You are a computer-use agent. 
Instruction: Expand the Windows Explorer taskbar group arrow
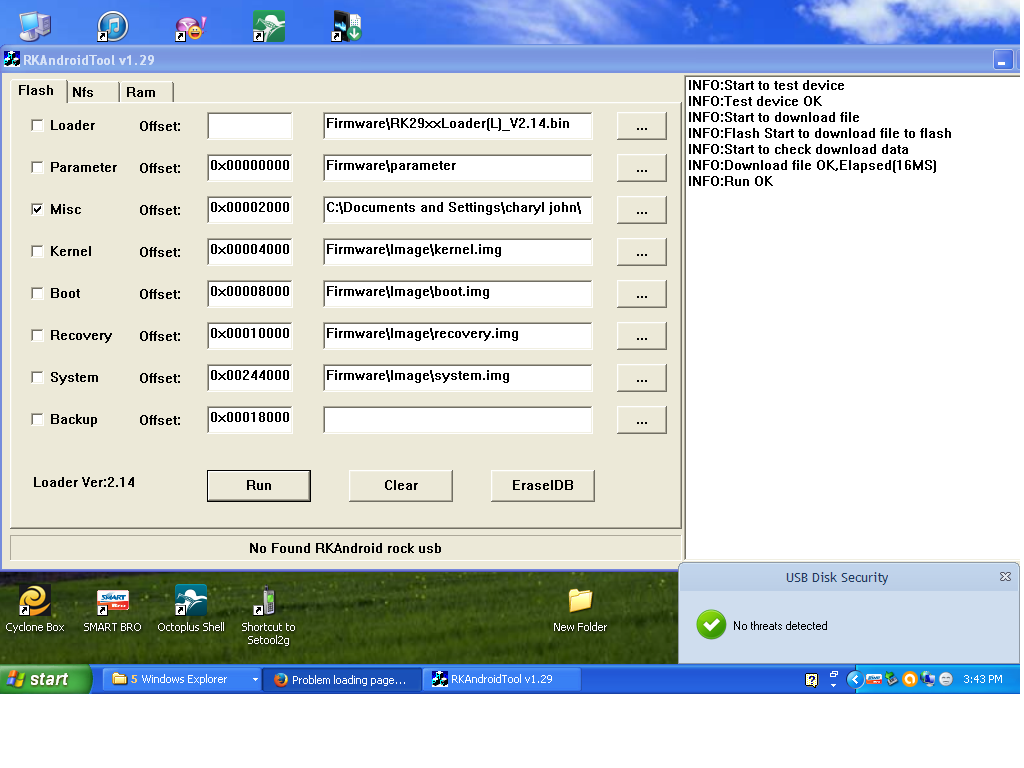click(255, 680)
